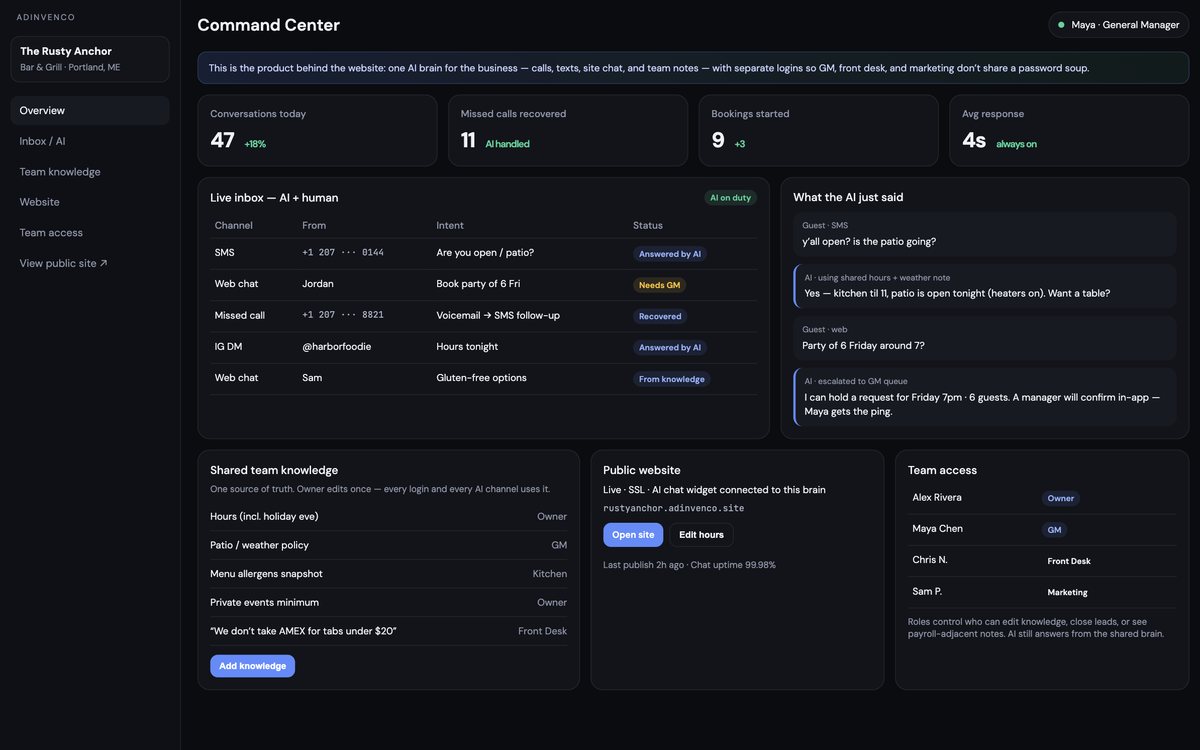
Task: Select Website in the sidebar
Action: click(x=90, y=202)
